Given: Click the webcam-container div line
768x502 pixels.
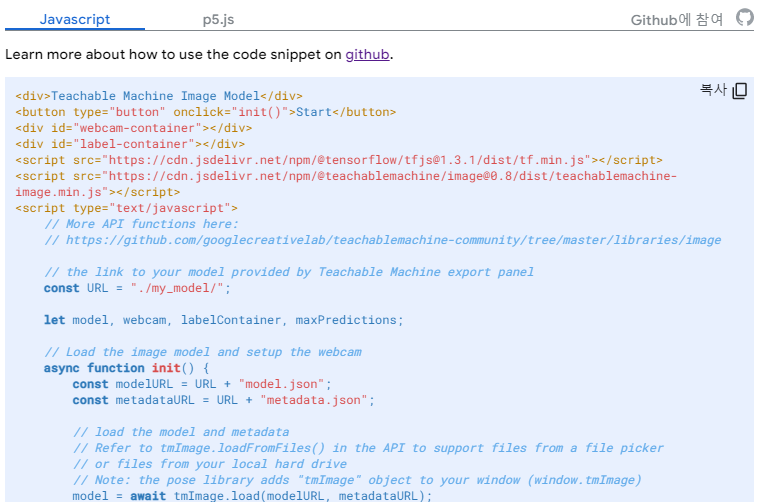Looking at the screenshot, I should coord(133,128).
